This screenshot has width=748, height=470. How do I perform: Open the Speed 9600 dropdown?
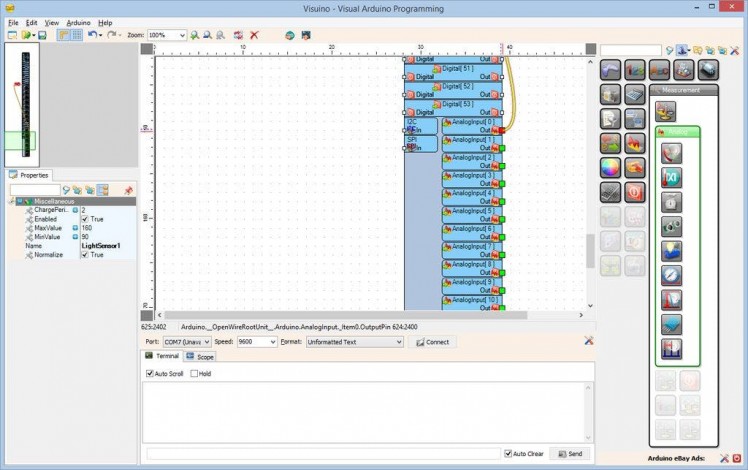273,342
